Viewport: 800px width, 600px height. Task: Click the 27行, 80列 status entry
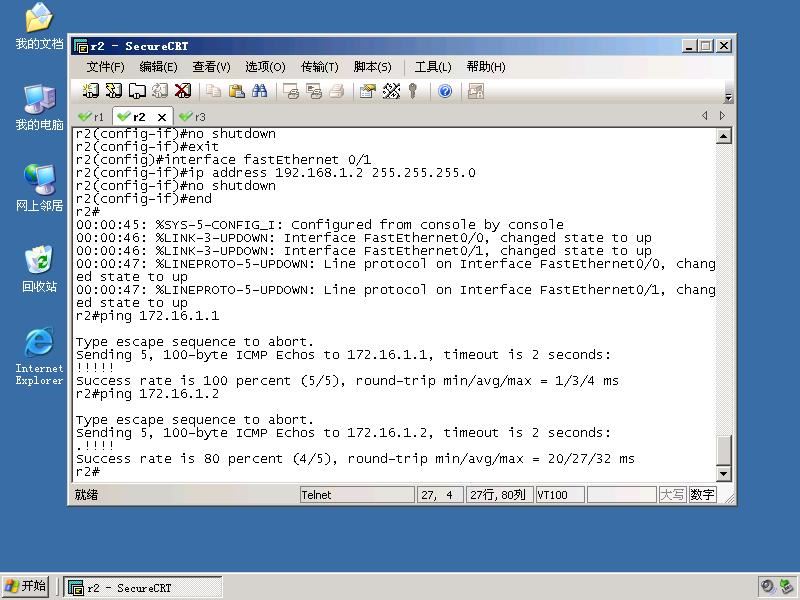499,495
